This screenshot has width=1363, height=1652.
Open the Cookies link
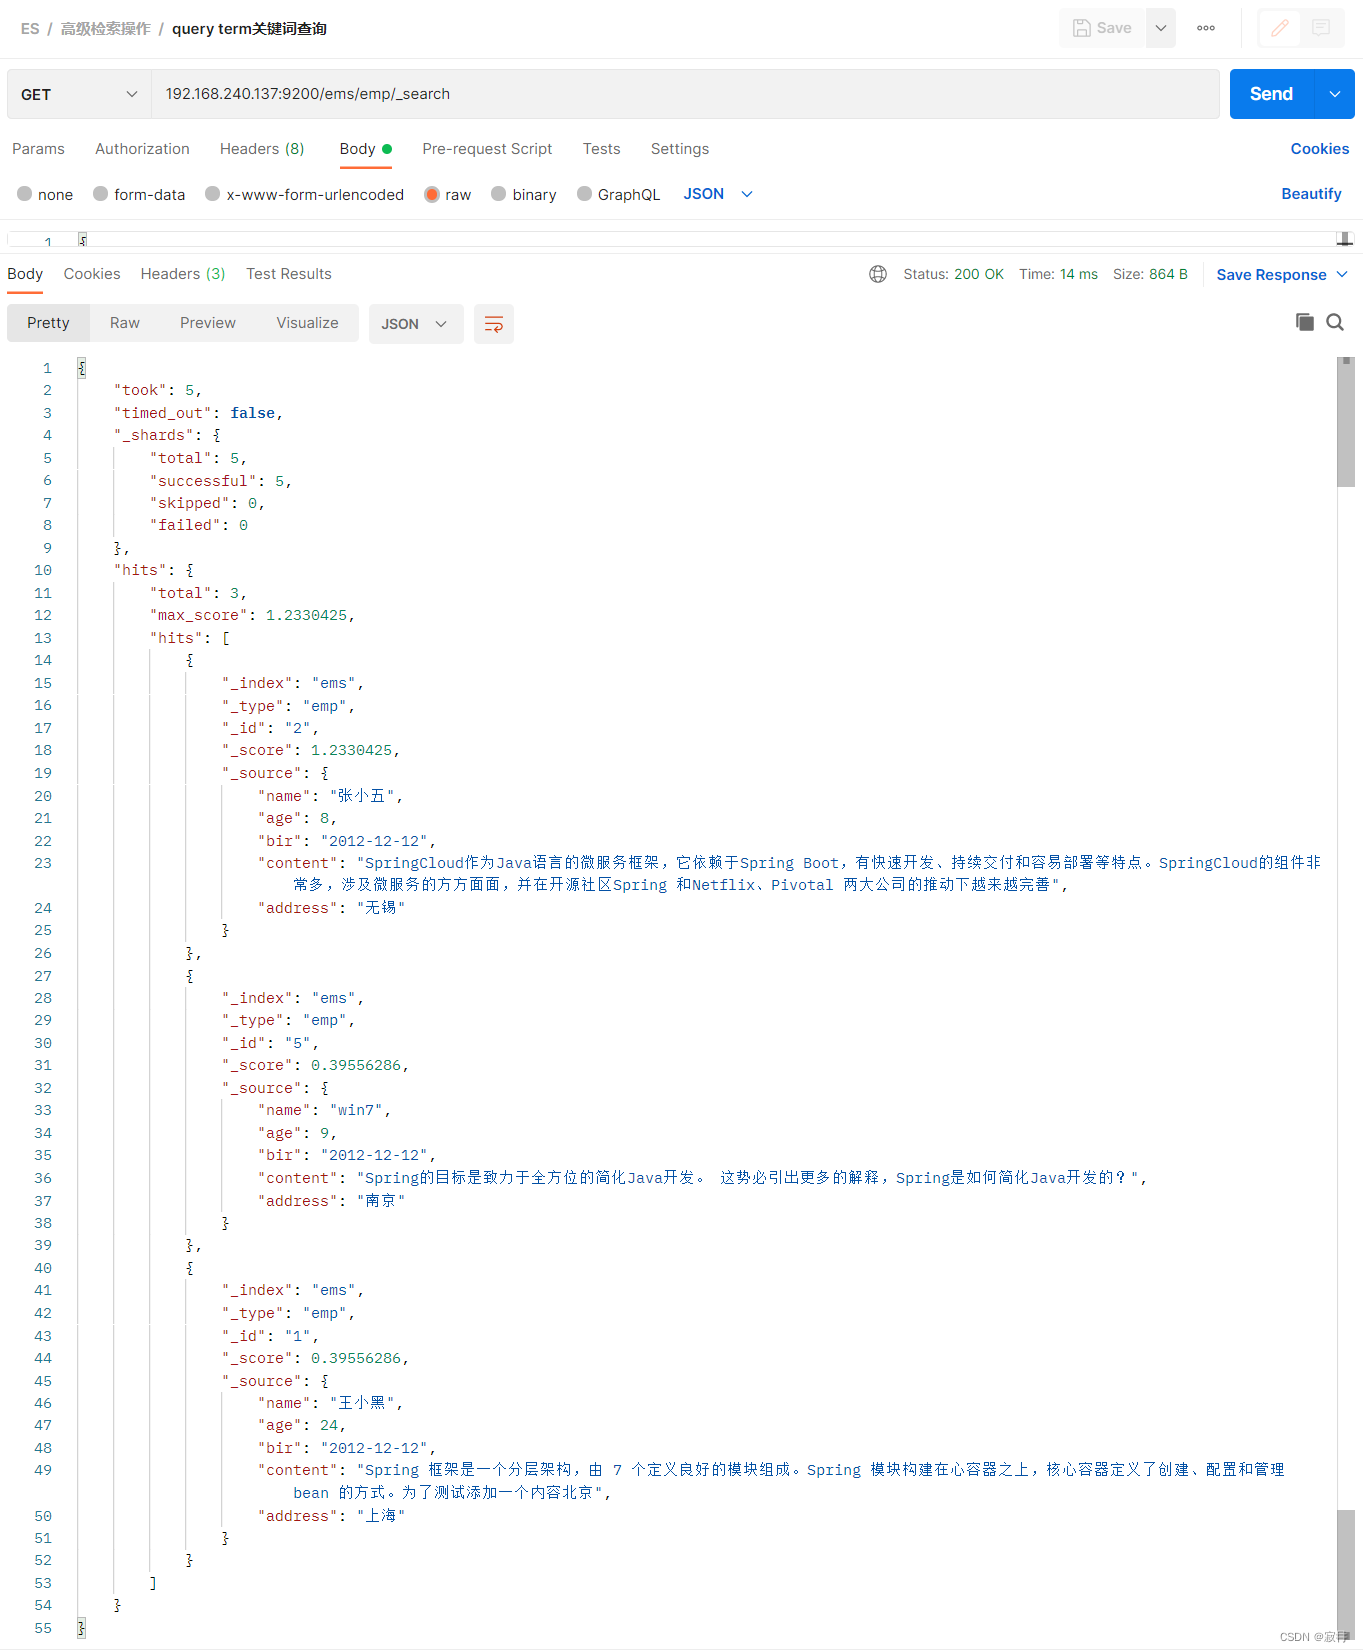[x=1319, y=149]
